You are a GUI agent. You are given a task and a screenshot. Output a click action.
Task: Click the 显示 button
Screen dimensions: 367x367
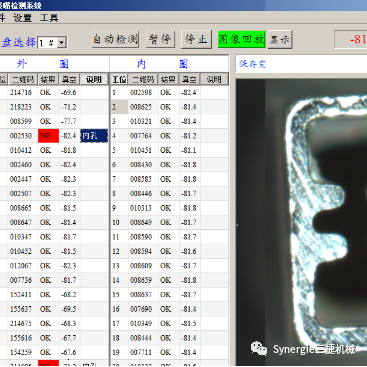(280, 39)
